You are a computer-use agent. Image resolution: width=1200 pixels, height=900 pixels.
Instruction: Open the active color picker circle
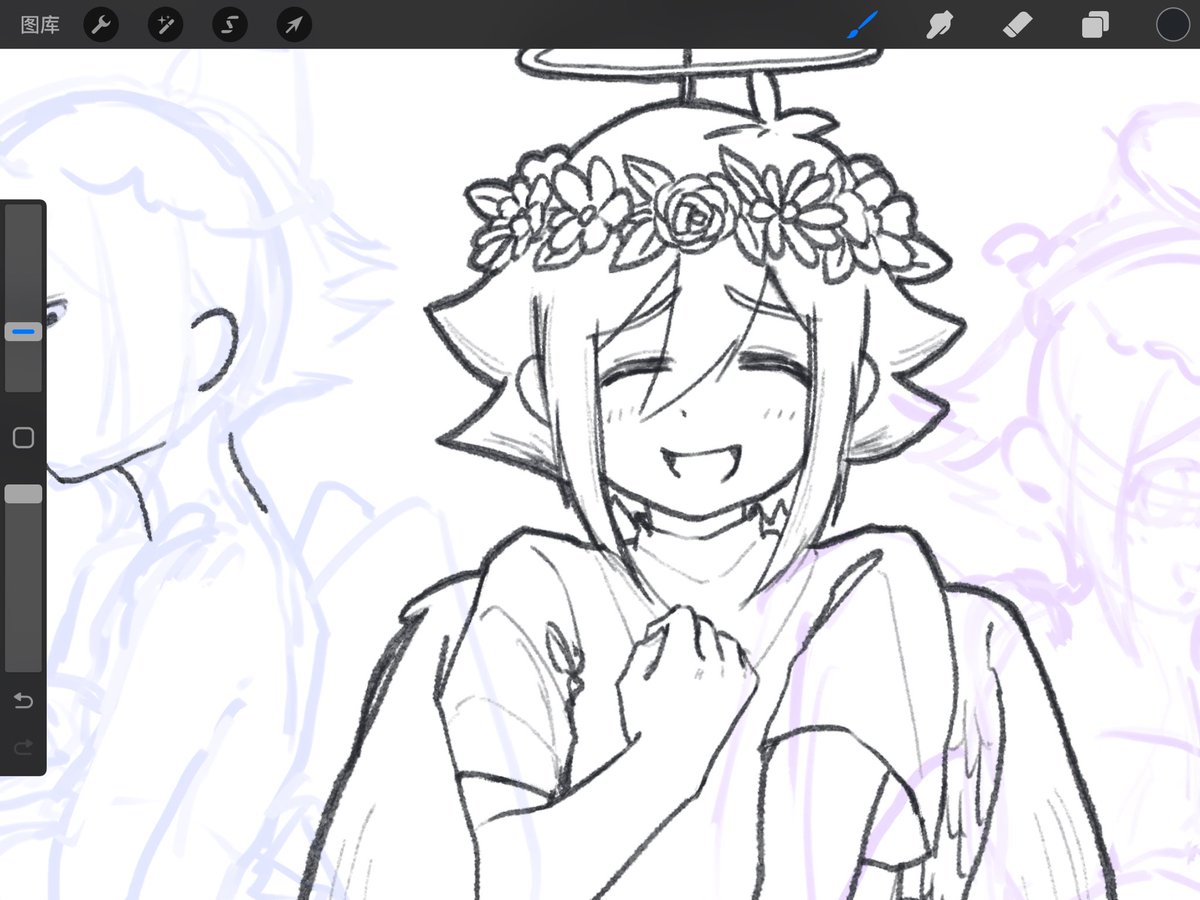(1173, 25)
